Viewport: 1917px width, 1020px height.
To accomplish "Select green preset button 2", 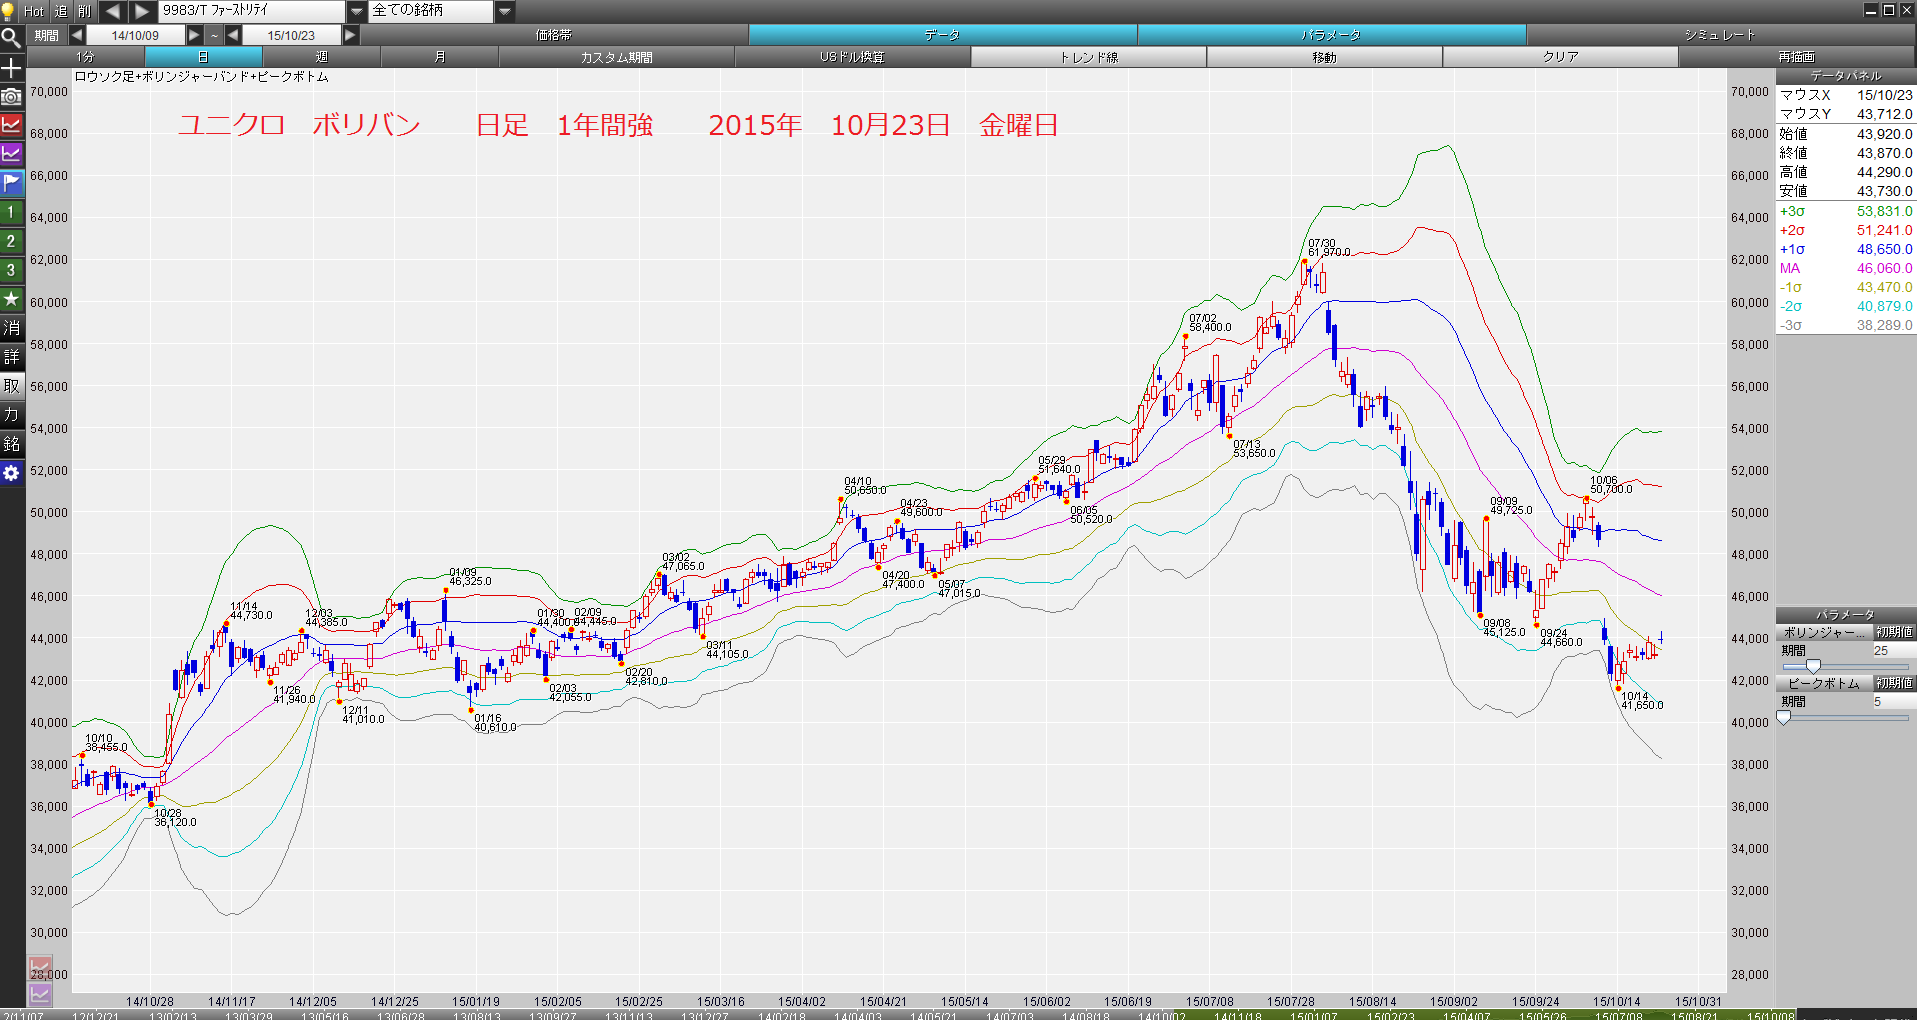I will coord(11,241).
